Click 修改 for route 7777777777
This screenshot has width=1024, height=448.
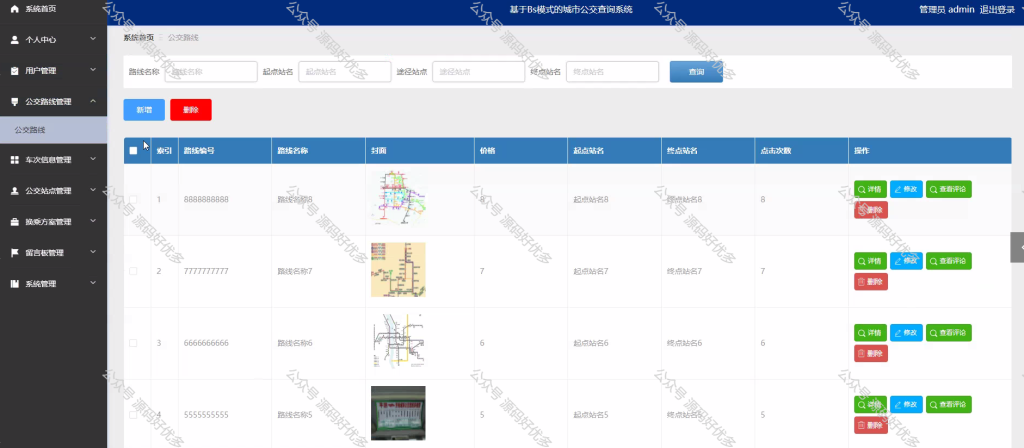click(x=906, y=261)
